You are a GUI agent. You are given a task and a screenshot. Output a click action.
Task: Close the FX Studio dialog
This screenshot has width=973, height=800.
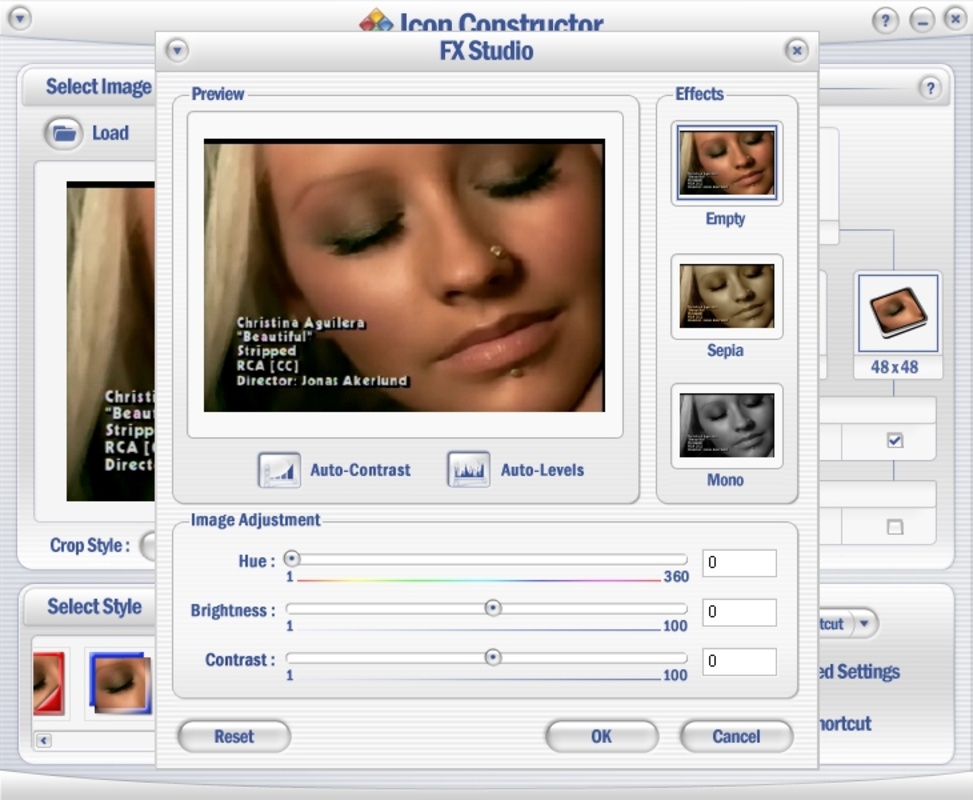tap(797, 50)
